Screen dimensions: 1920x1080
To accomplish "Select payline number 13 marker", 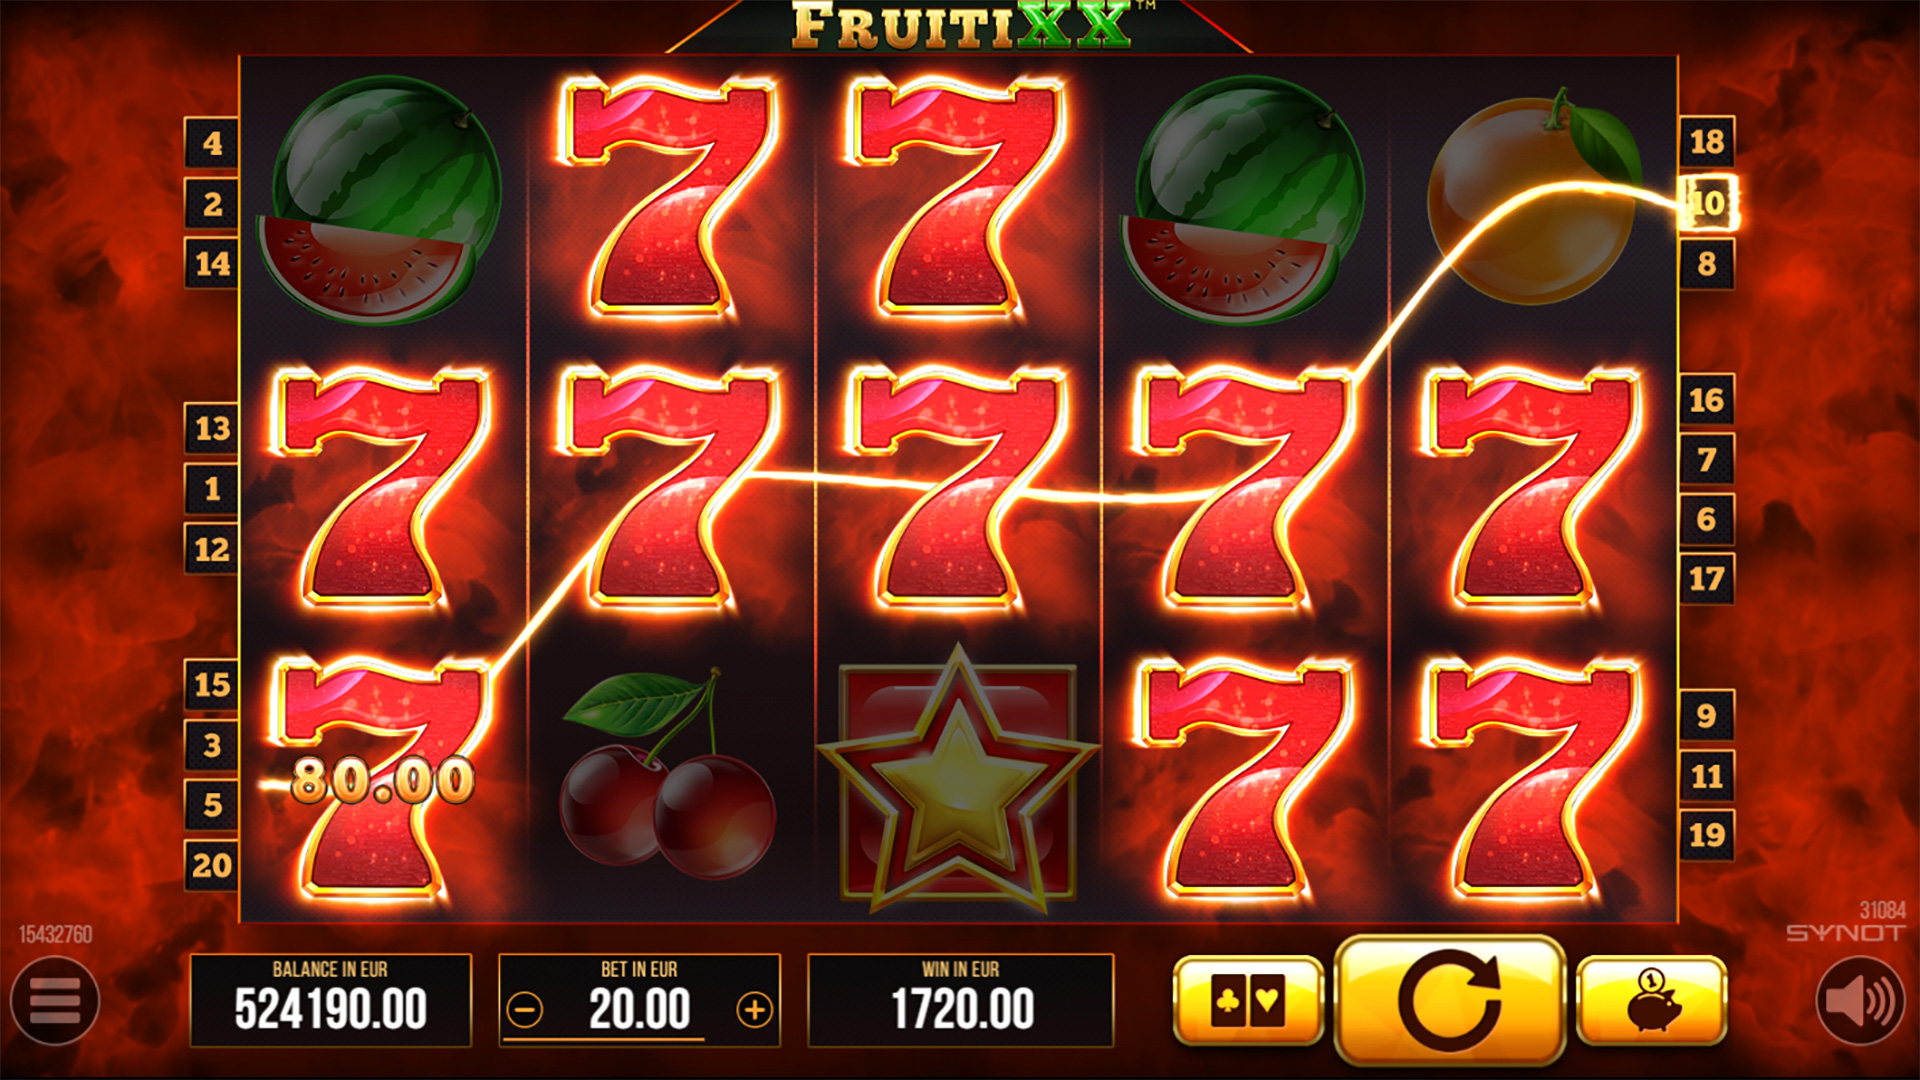I will (x=212, y=429).
